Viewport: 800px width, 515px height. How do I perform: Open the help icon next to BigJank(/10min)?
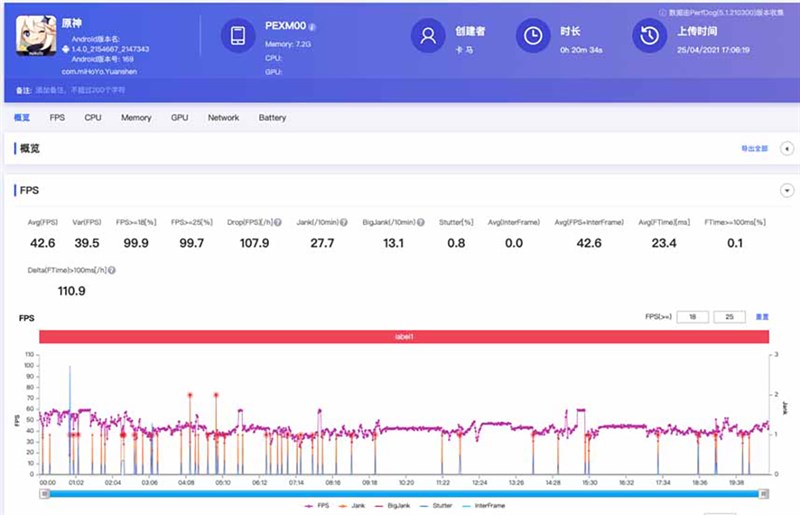click(420, 222)
